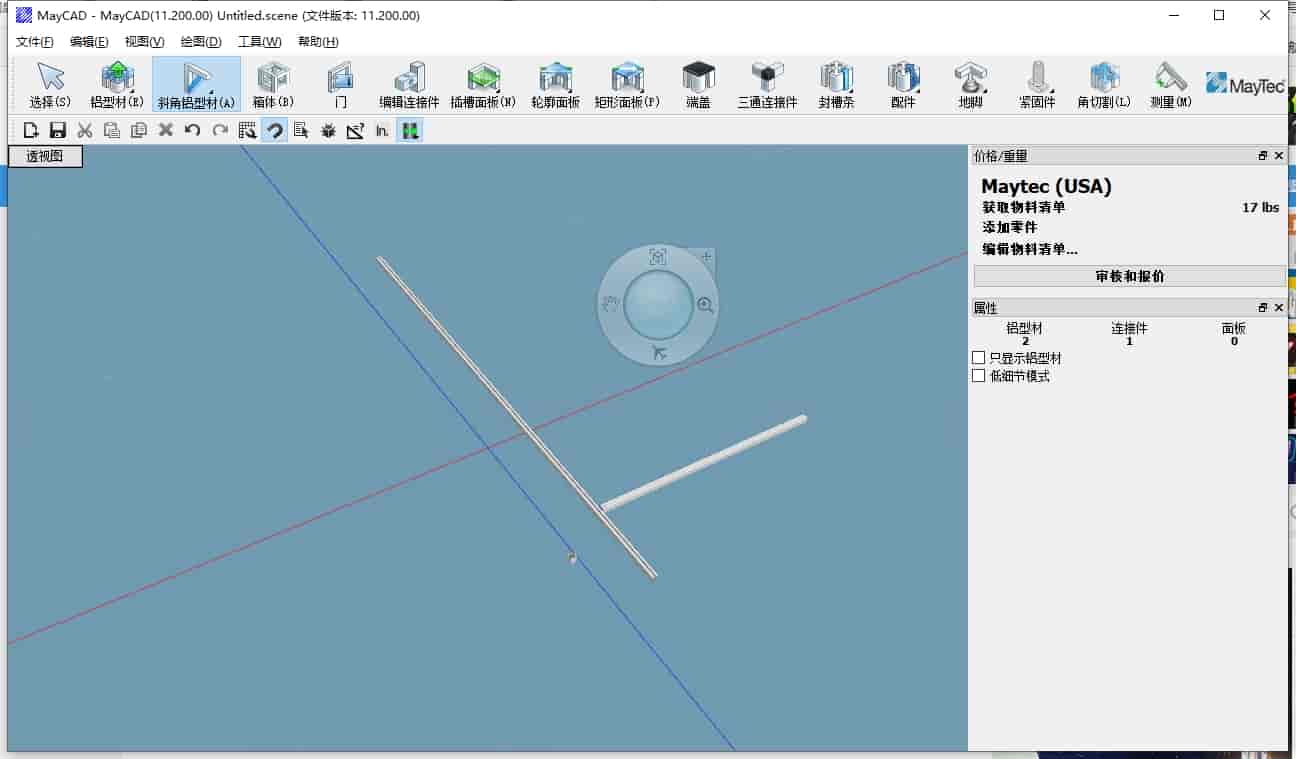The image size is (1296, 759).
Task: Undock the 属性 panel
Action: pyautogui.click(x=1263, y=308)
